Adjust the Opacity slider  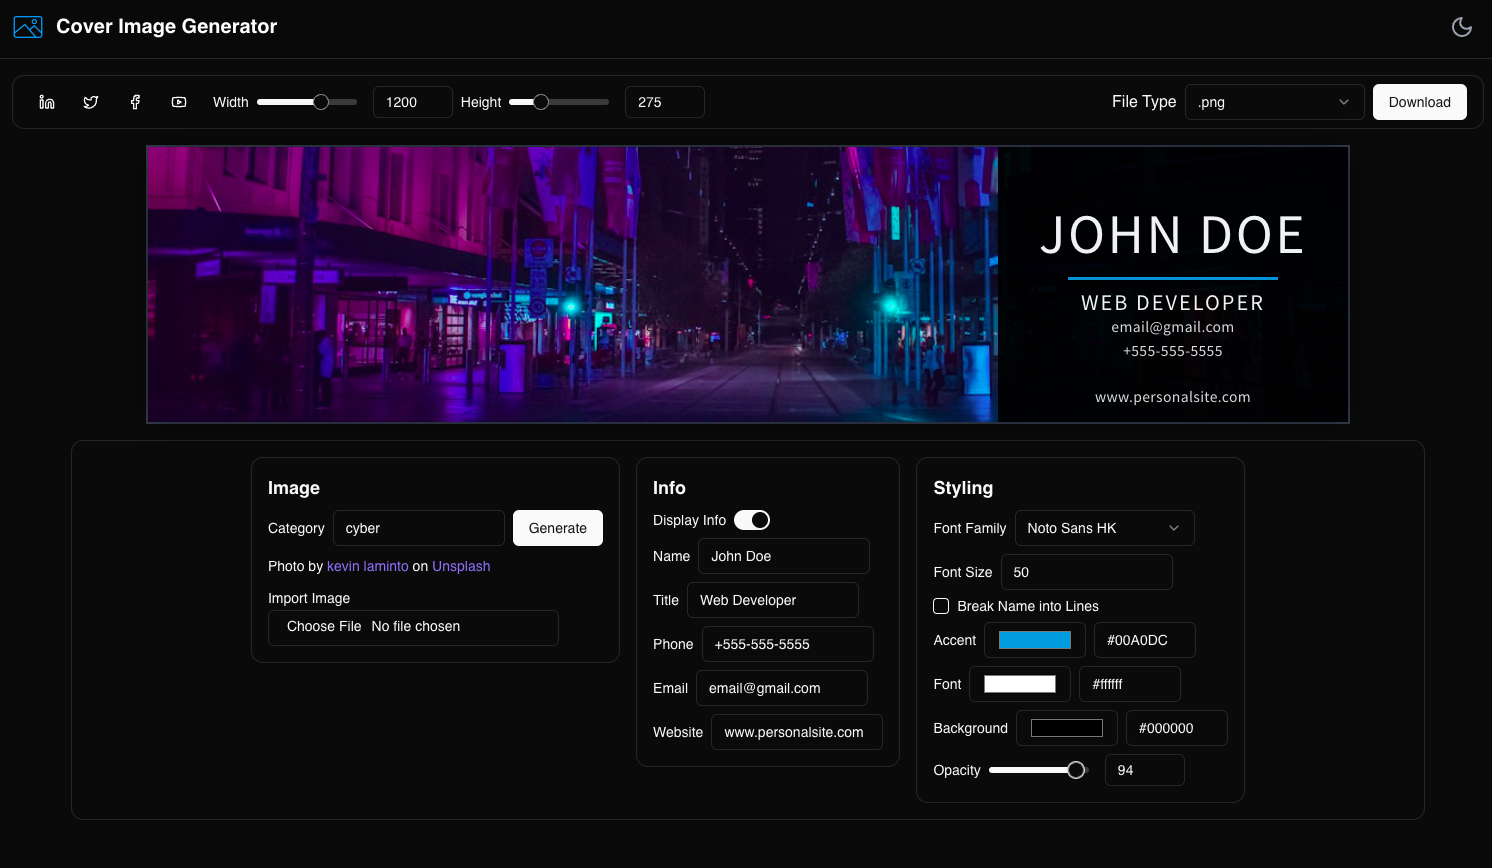(1038, 770)
